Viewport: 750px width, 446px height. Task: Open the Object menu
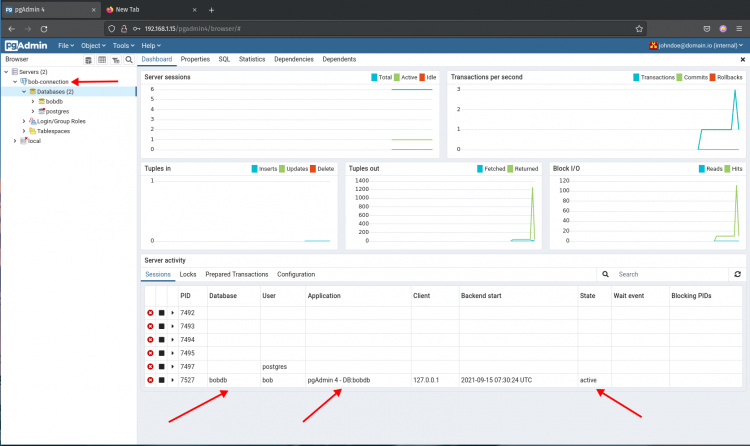(x=92, y=45)
